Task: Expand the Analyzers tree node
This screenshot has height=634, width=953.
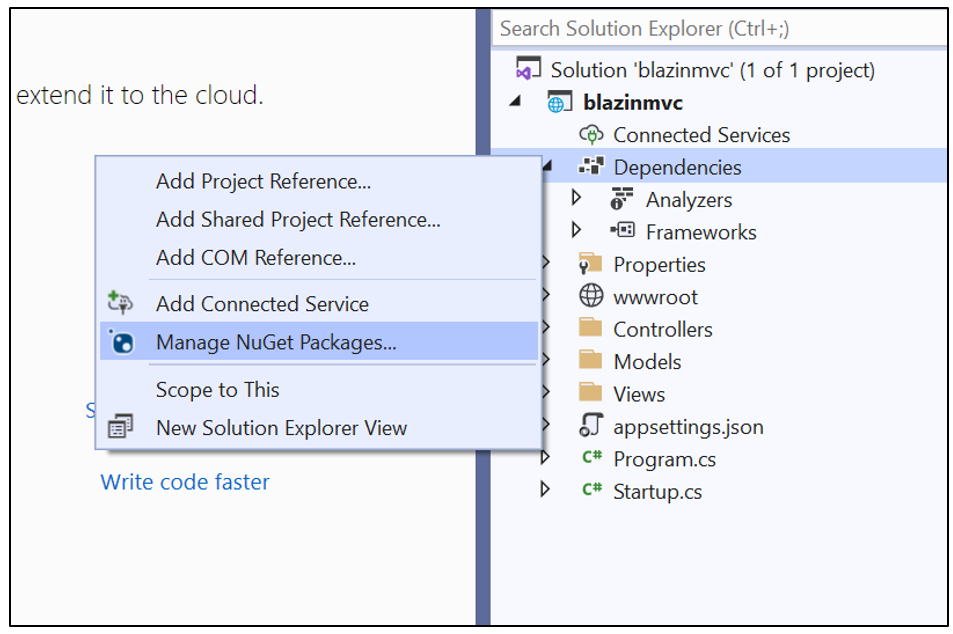Action: (576, 199)
